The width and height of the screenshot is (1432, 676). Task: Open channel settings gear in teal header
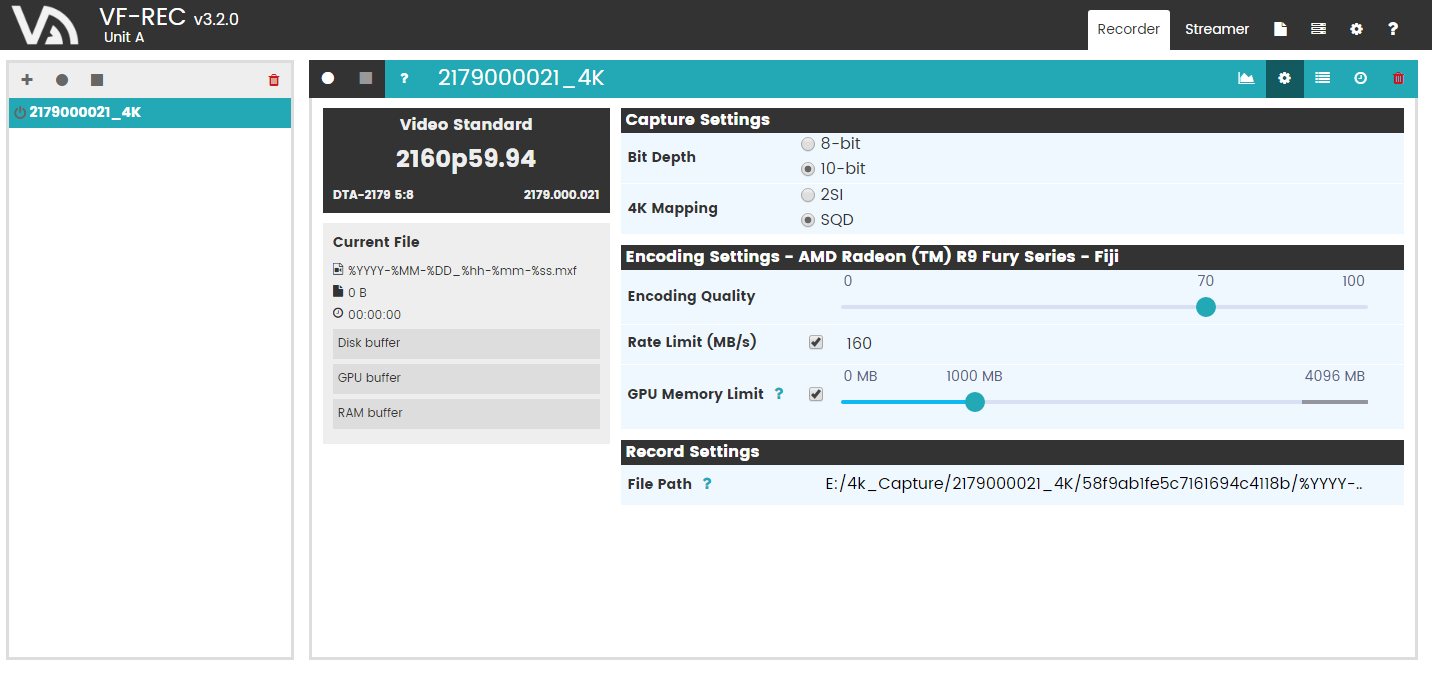click(1285, 78)
